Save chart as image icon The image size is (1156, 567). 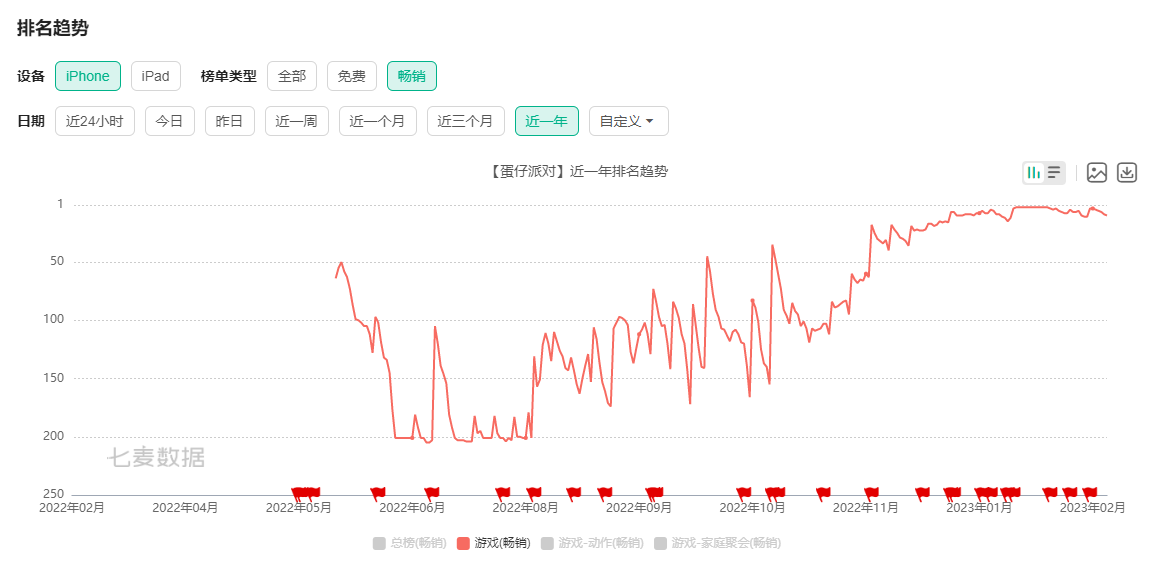tap(1097, 173)
